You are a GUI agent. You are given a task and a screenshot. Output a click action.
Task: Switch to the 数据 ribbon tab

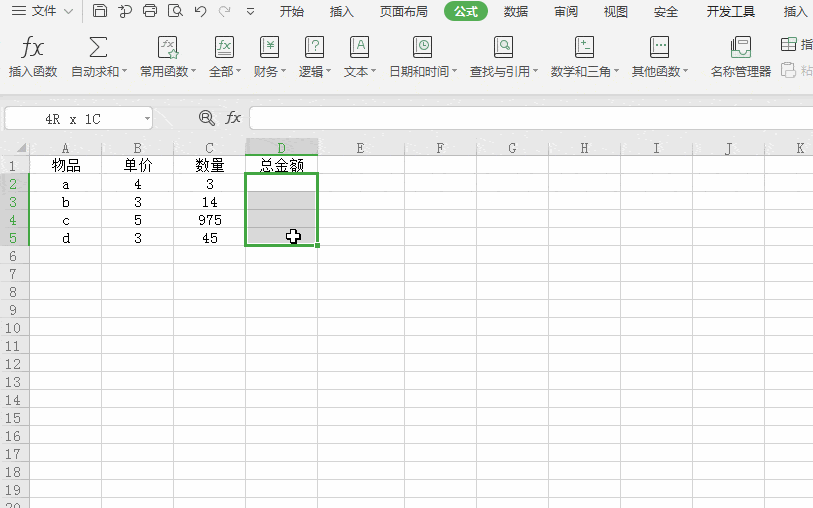point(516,12)
